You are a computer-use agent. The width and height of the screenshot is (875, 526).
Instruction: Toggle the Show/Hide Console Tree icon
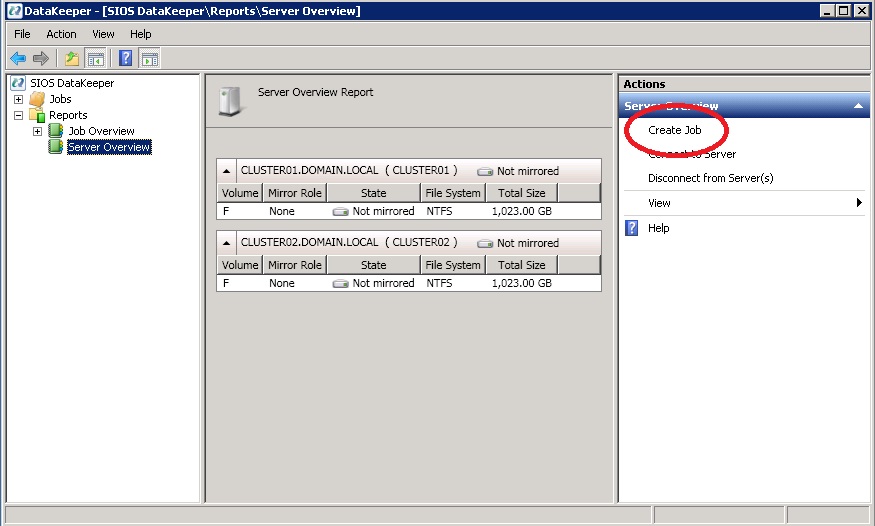[96, 58]
